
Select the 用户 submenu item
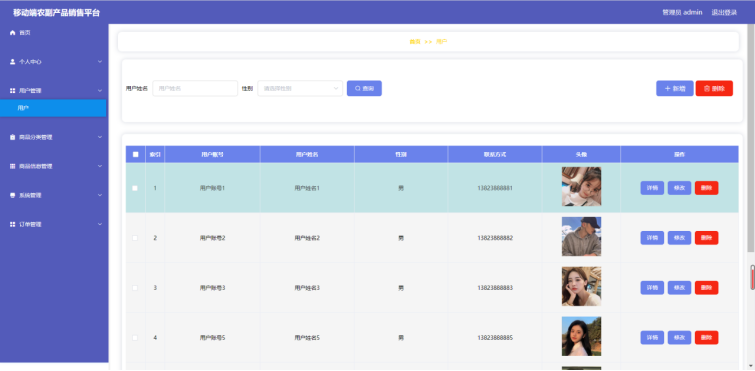click(x=53, y=108)
